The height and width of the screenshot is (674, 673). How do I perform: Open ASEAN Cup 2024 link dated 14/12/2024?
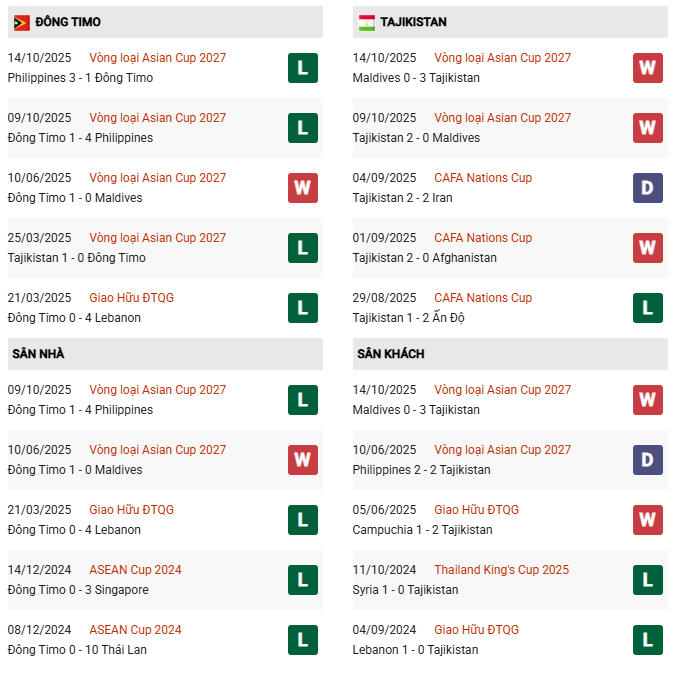click(135, 570)
